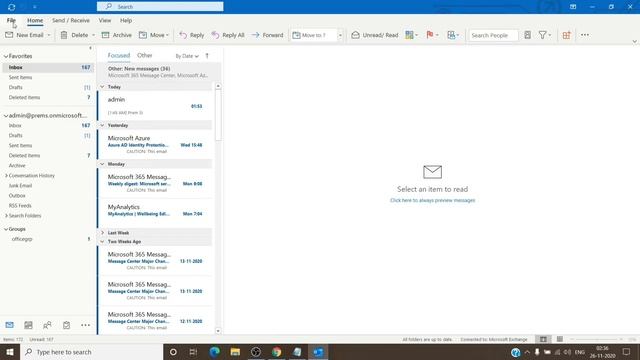Expand the New Email dropdown arrow
The width and height of the screenshot is (640, 360).
click(x=49, y=35)
